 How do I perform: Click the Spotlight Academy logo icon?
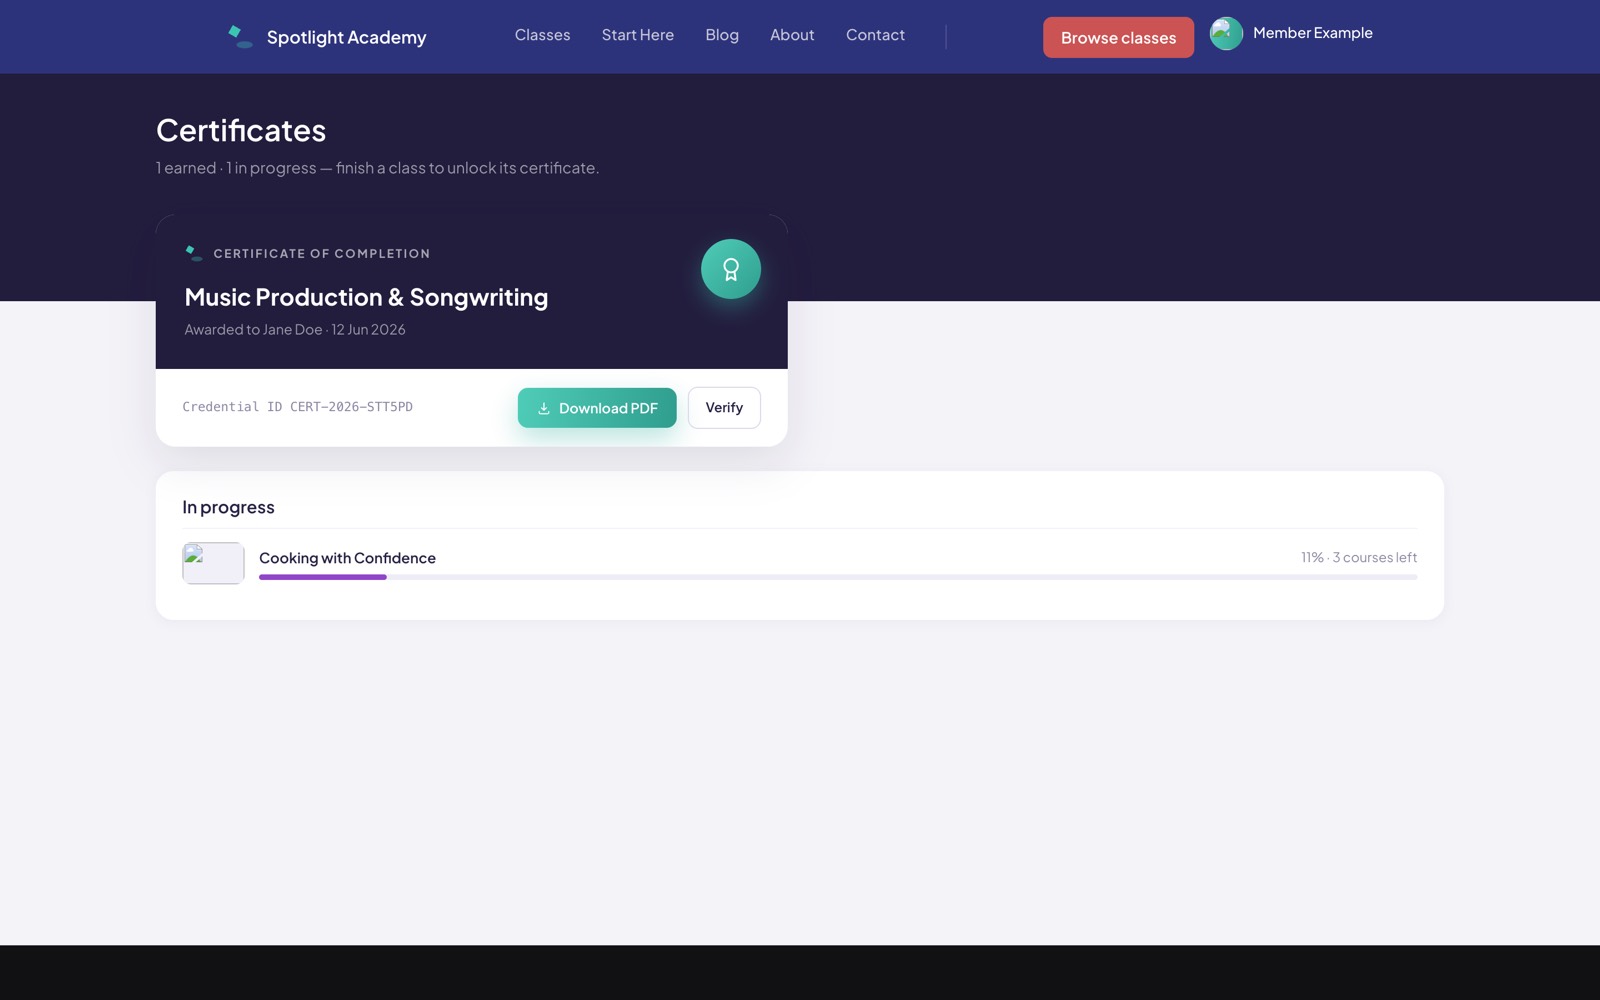tap(240, 37)
